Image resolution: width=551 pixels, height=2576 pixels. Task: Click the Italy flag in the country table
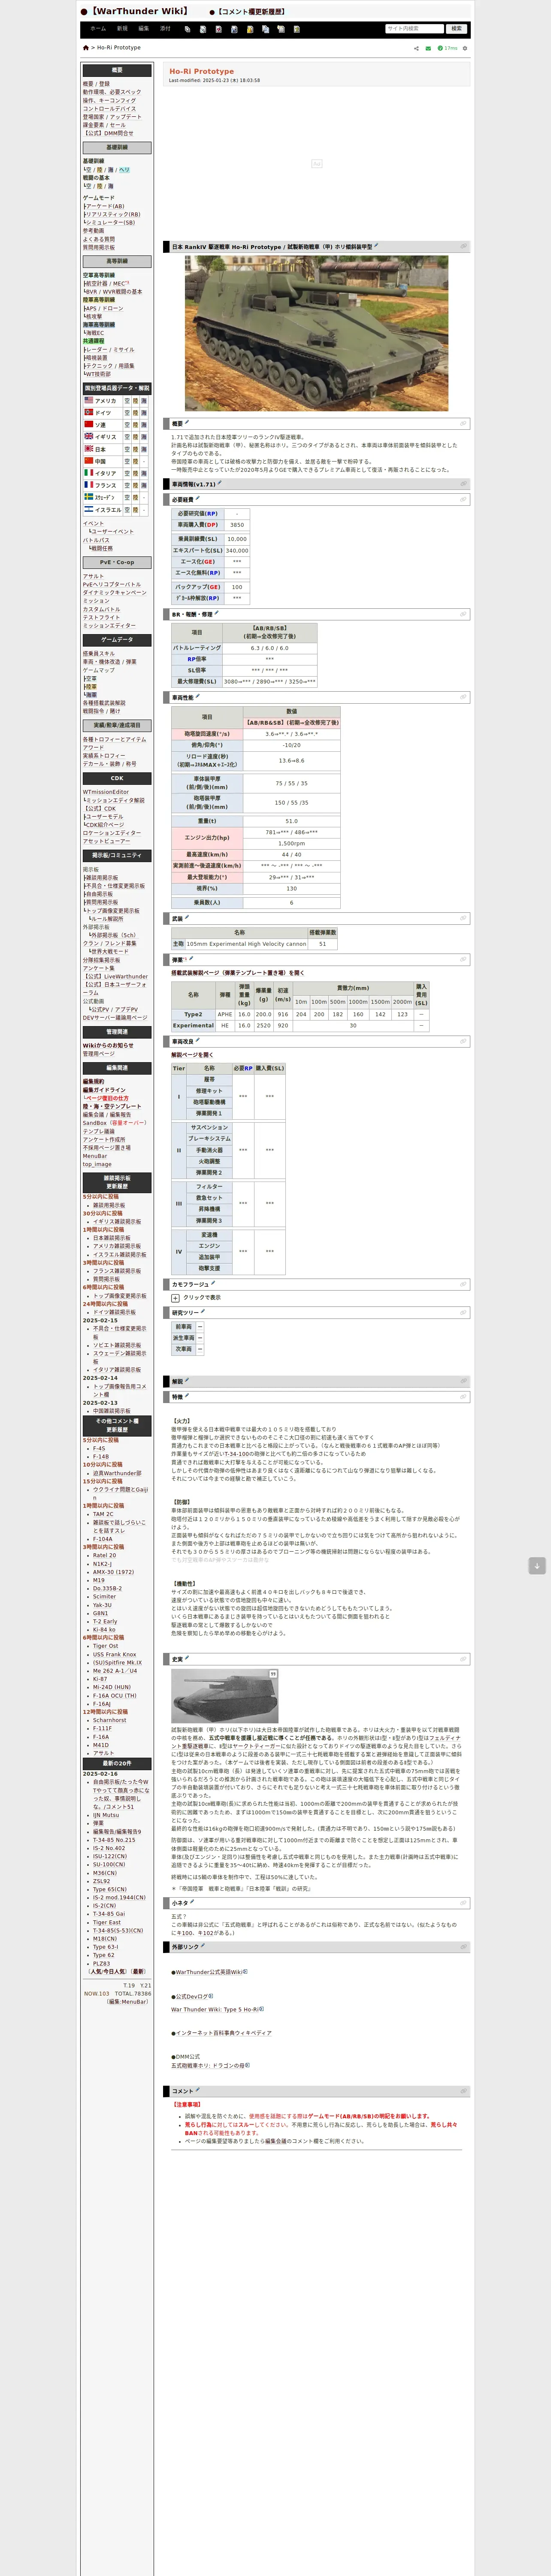point(88,473)
